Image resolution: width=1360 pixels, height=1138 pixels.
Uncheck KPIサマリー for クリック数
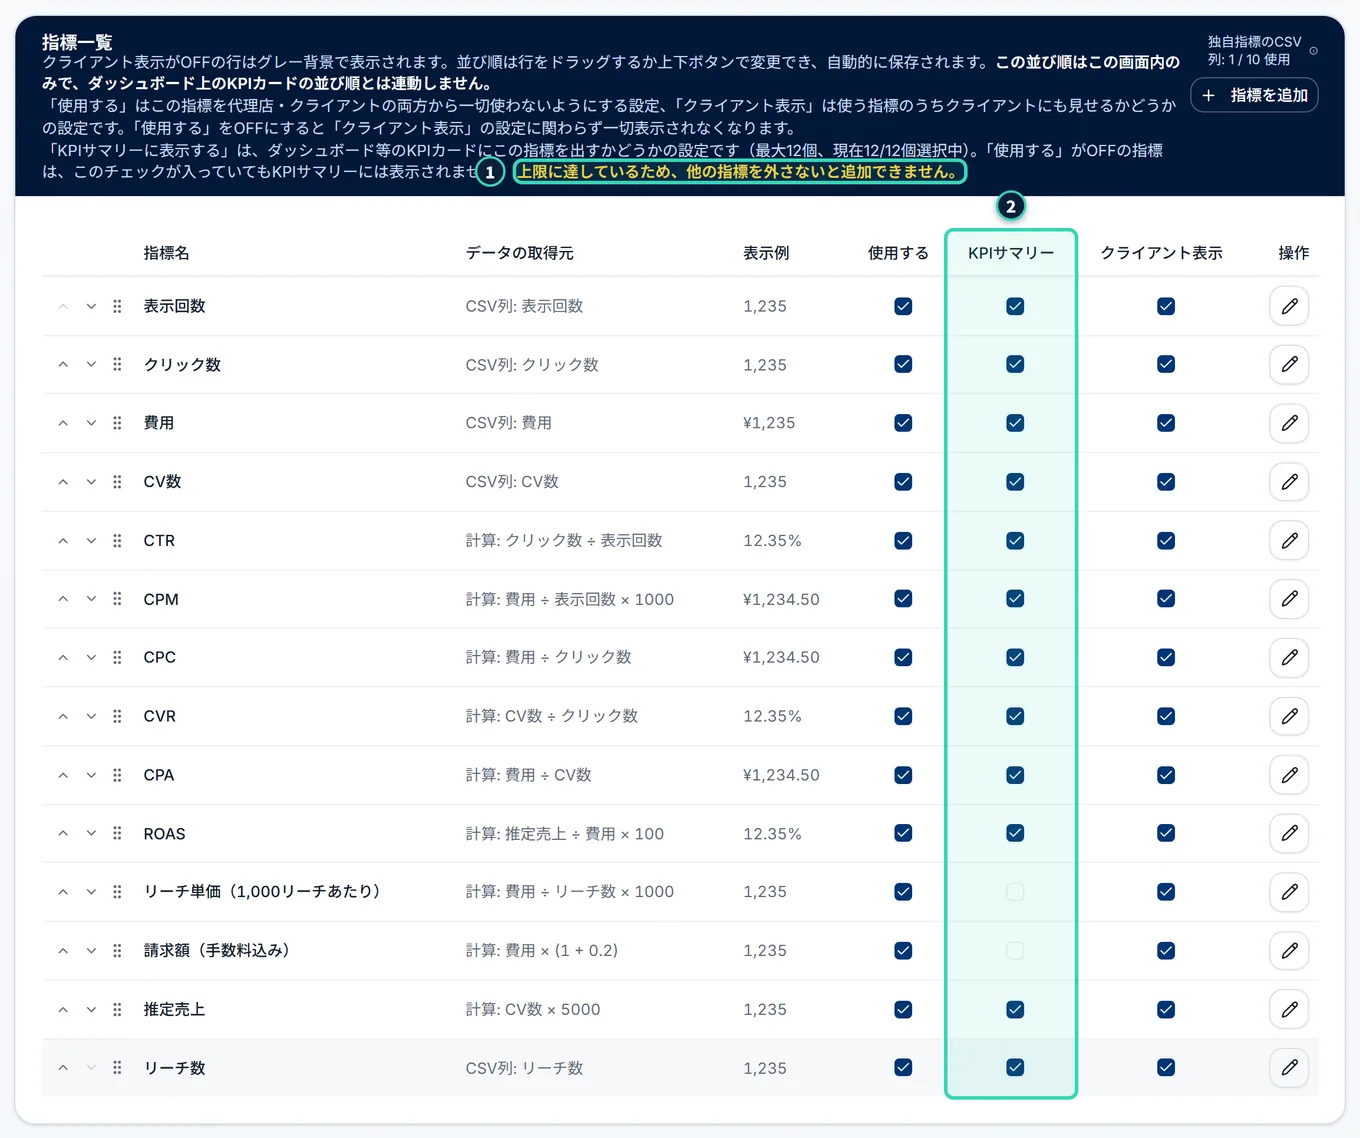[x=1015, y=364]
